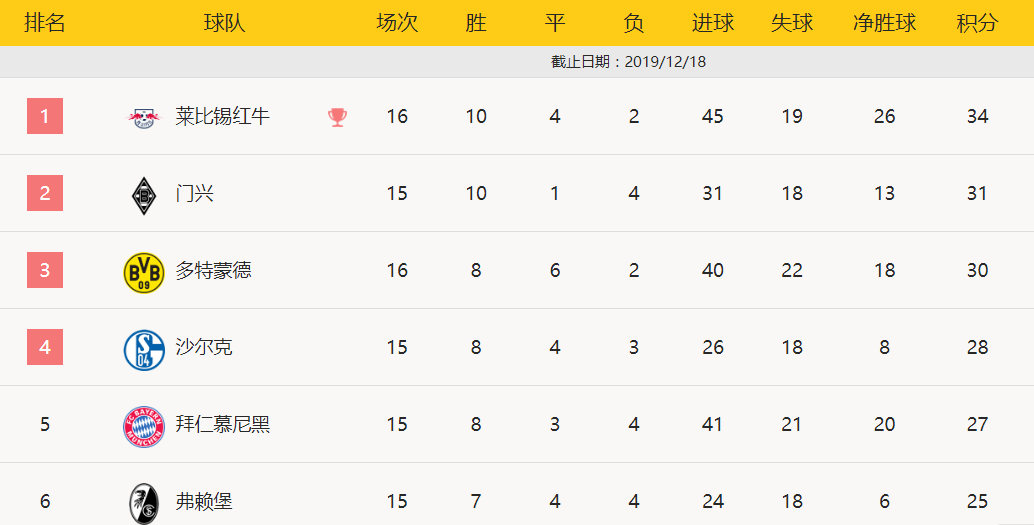Open the 拜仁慕尼黑 team link
This screenshot has height=525, width=1034.
pos(222,423)
